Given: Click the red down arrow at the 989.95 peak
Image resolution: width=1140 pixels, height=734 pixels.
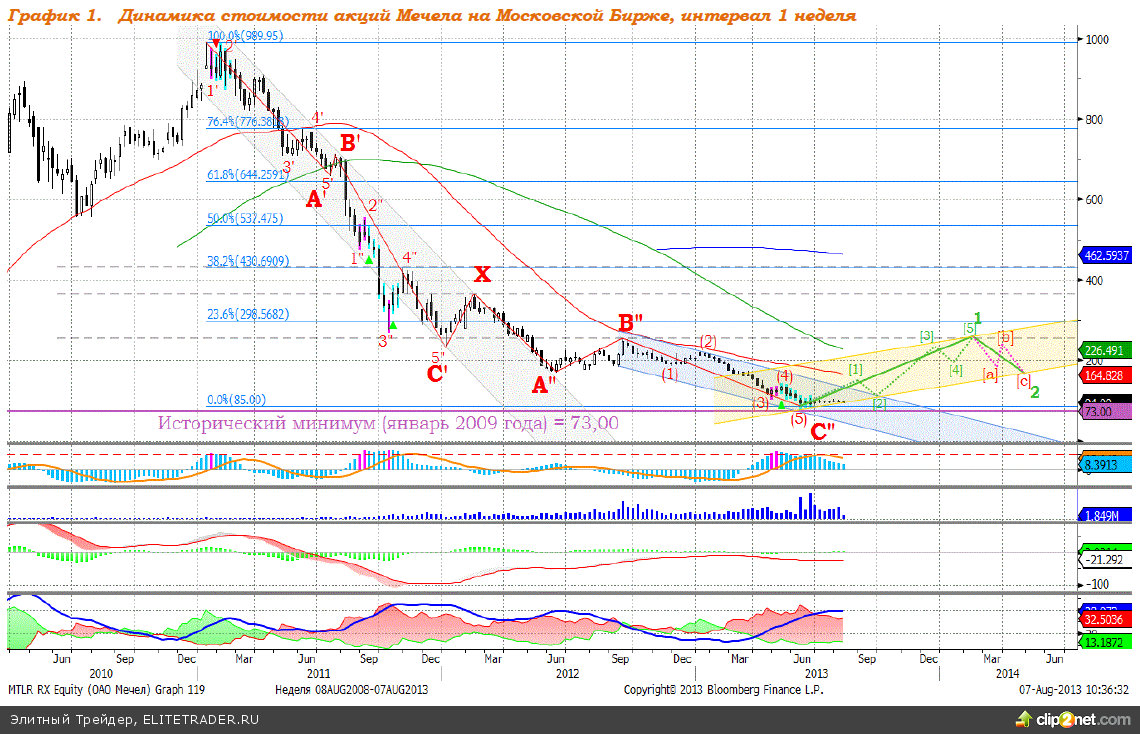Looking at the screenshot, I should pos(216,43).
